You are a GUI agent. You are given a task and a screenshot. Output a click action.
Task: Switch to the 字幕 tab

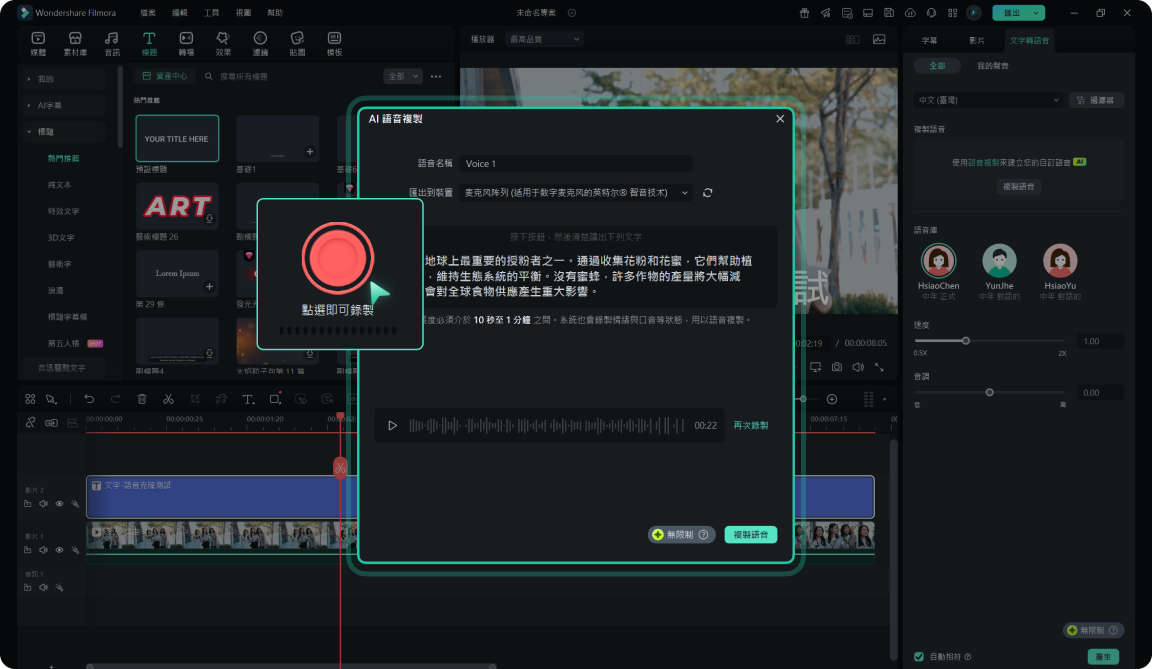929,41
